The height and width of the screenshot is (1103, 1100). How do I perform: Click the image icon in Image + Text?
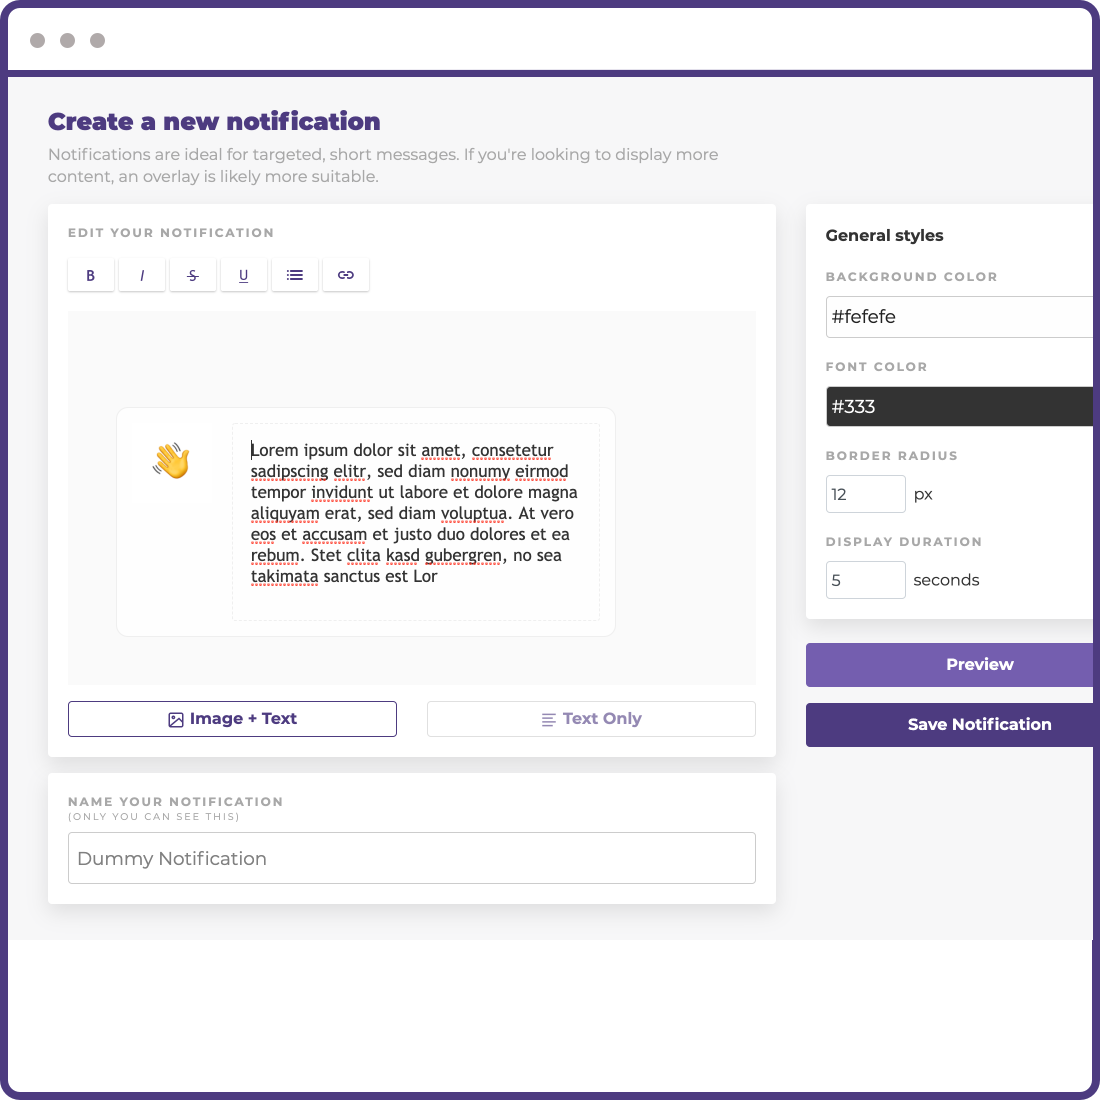point(176,719)
